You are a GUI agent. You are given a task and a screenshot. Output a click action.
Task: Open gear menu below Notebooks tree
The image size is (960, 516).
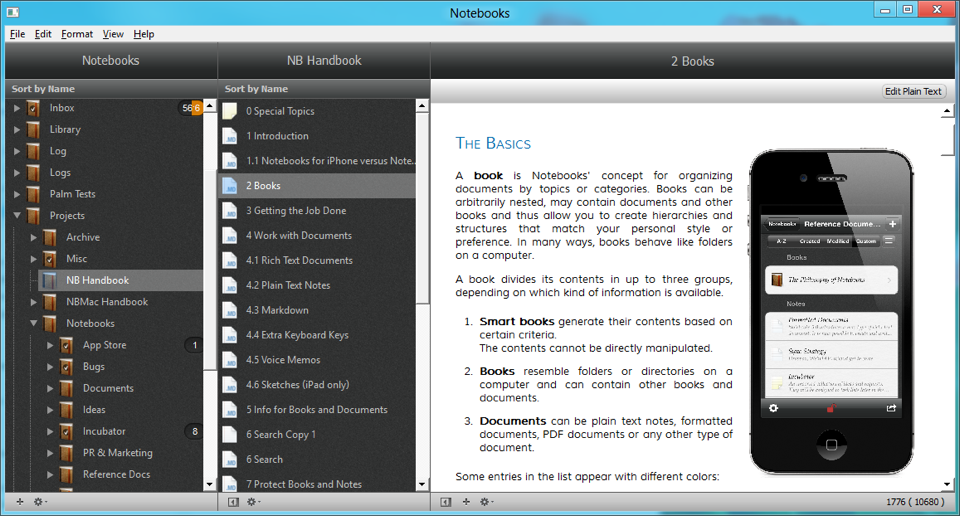pyautogui.click(x=39, y=502)
